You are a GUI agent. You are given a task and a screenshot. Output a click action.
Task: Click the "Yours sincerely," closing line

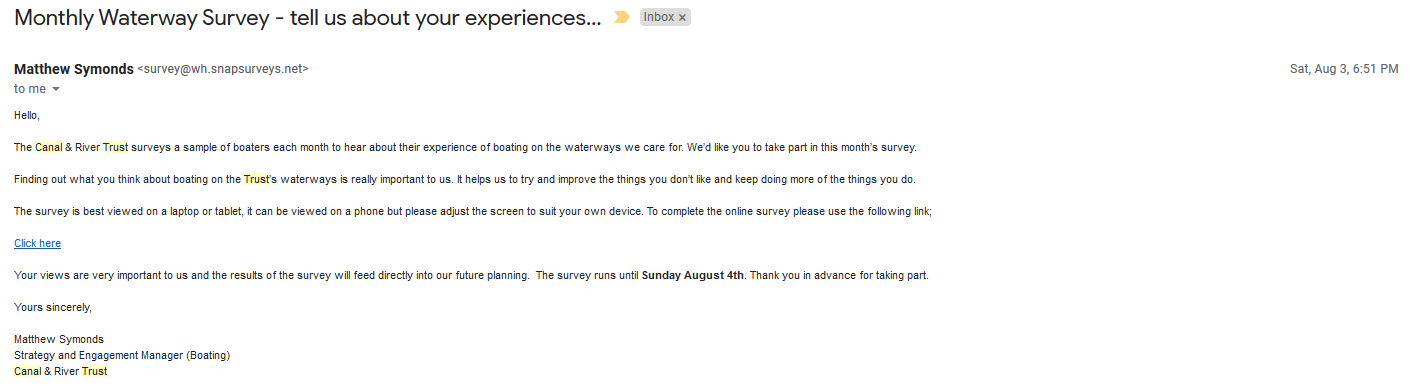point(53,307)
